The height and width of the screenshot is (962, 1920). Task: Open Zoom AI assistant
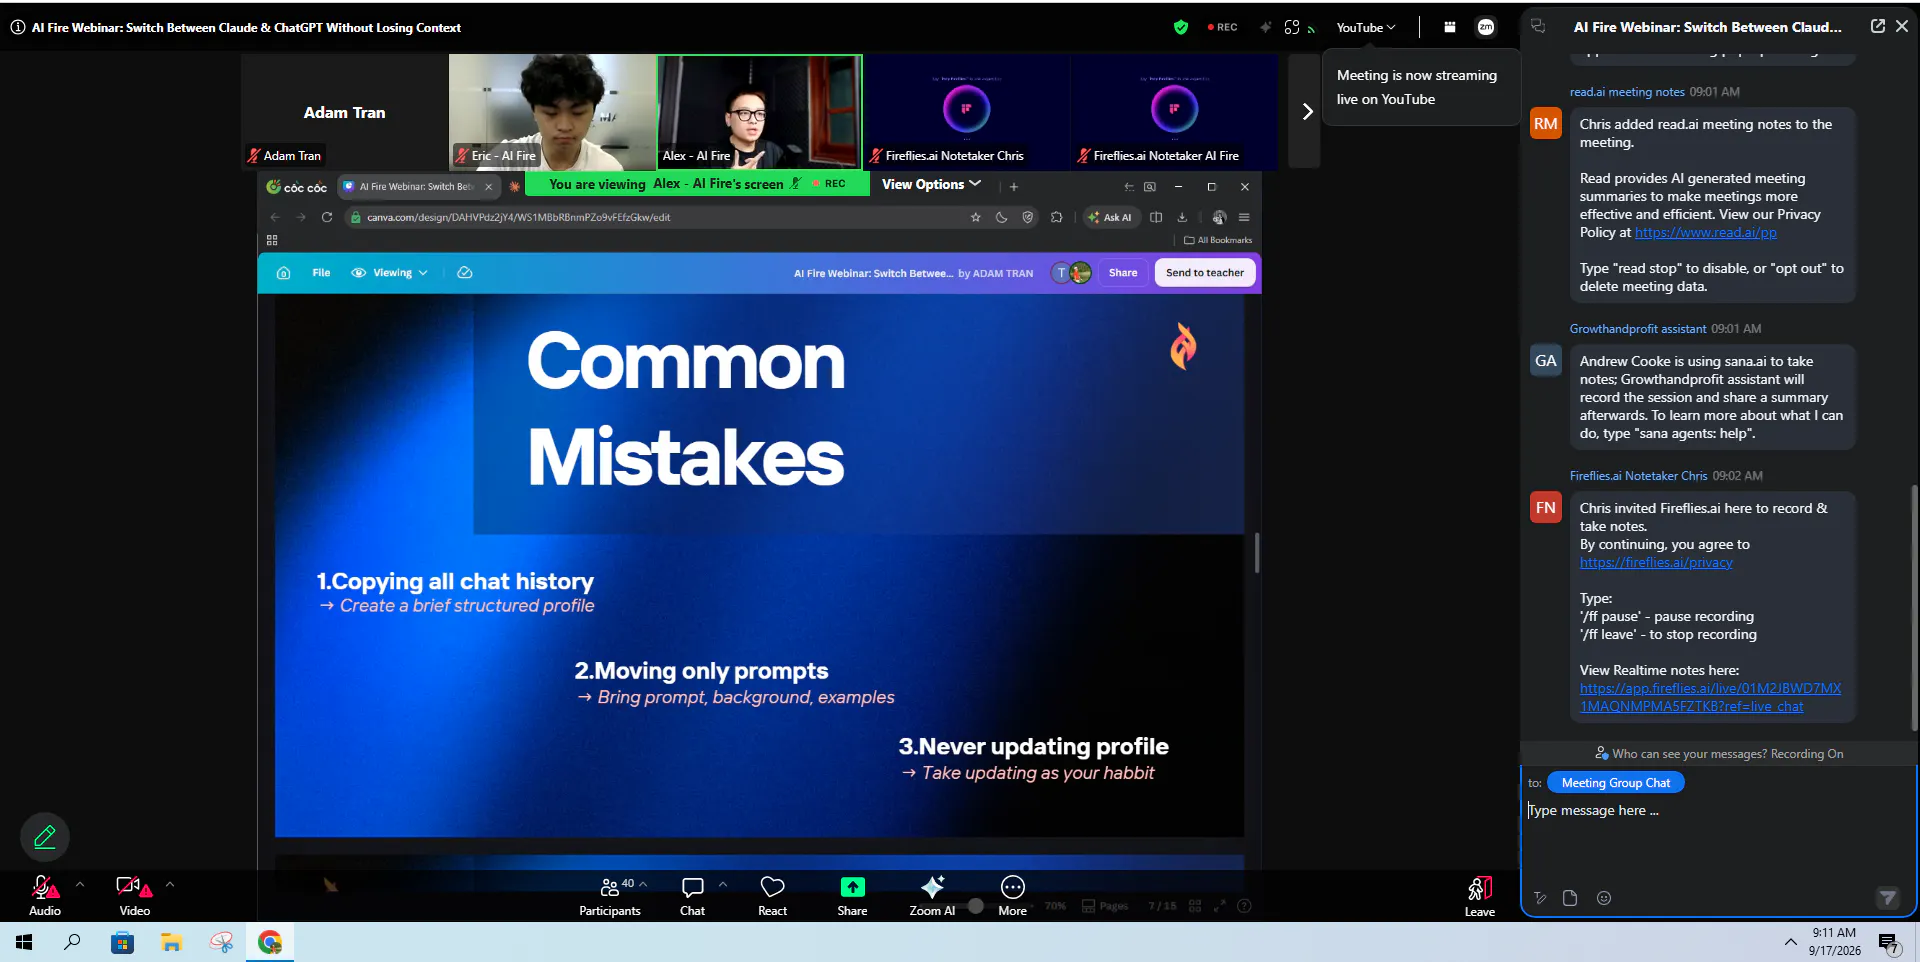pos(932,895)
